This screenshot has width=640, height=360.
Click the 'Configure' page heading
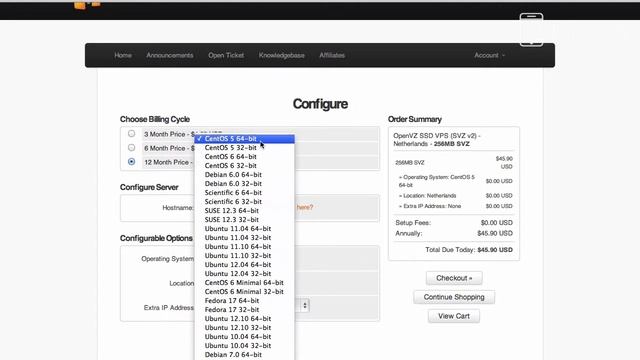click(320, 104)
